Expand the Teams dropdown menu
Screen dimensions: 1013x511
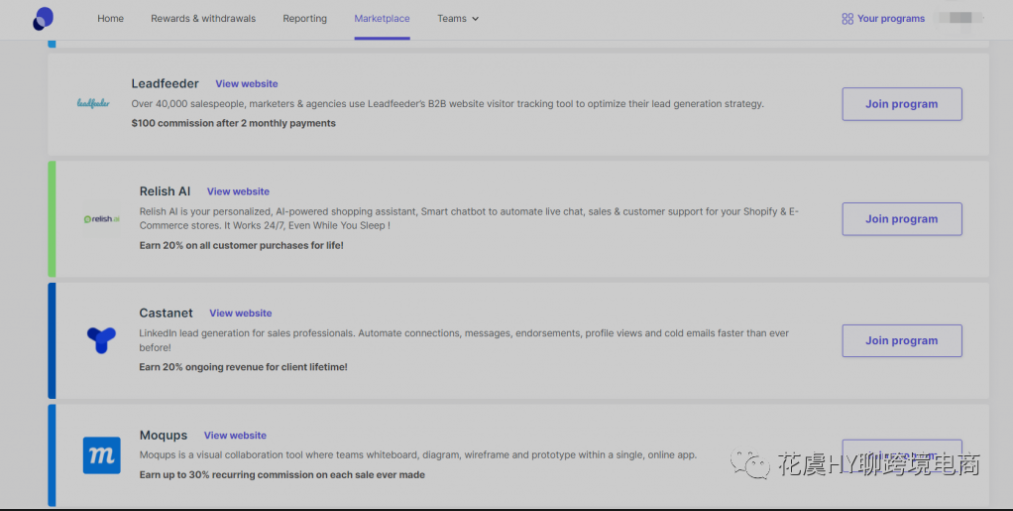pyautogui.click(x=458, y=19)
